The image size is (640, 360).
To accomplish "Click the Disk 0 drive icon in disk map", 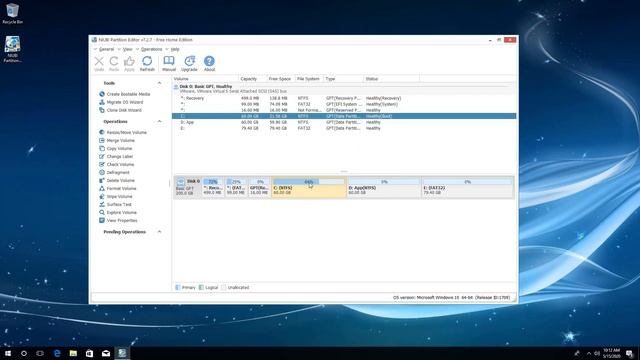I will pyautogui.click(x=181, y=182).
